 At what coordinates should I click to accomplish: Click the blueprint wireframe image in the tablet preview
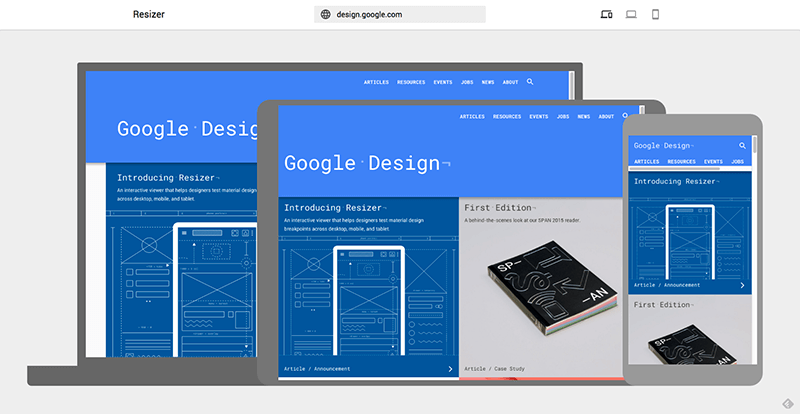[x=368, y=296]
